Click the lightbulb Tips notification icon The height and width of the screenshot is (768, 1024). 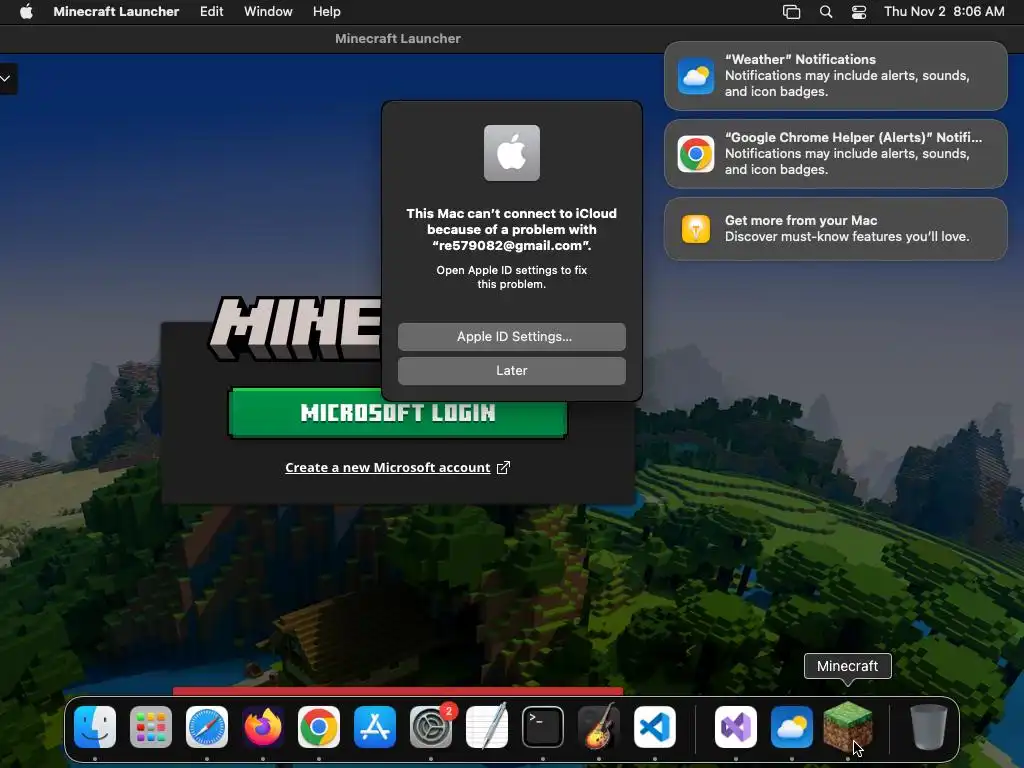pyautogui.click(x=696, y=229)
